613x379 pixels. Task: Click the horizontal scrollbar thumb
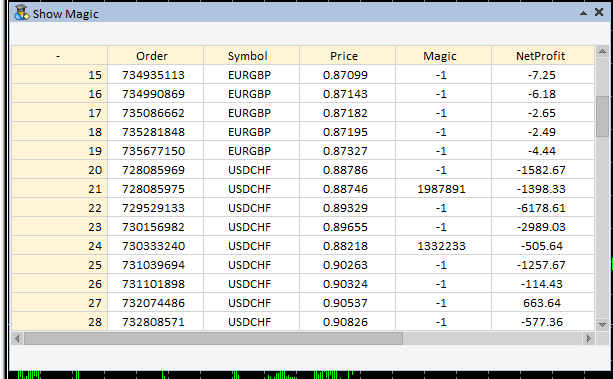click(x=213, y=338)
